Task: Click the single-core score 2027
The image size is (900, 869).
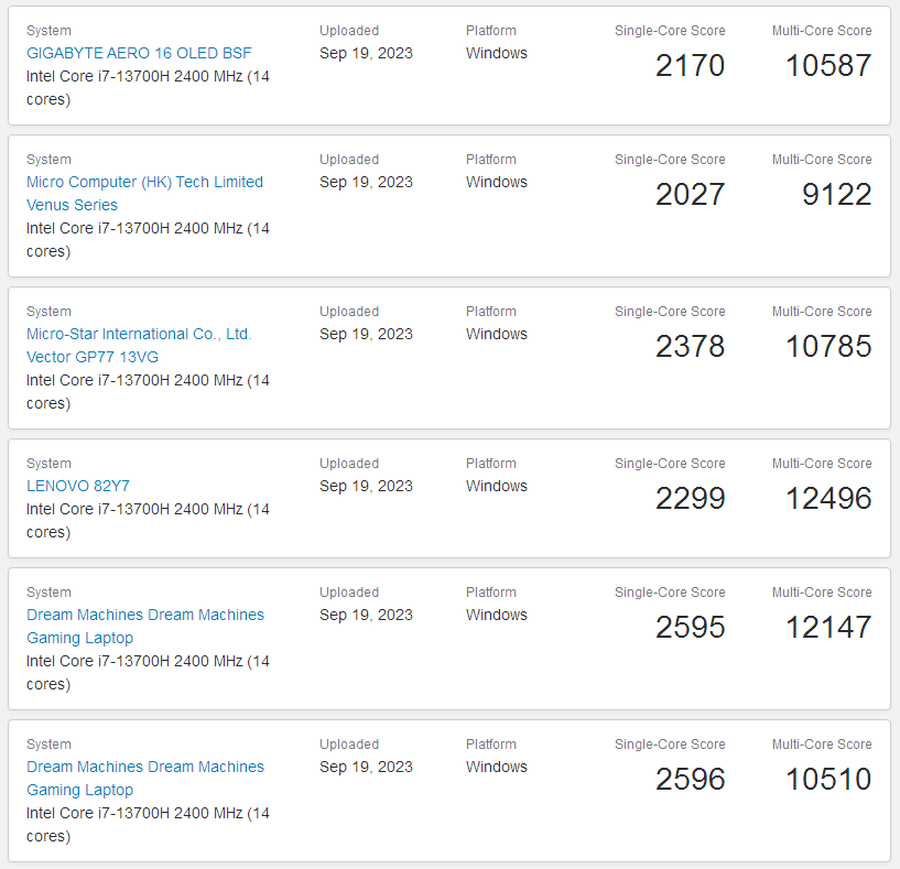Action: click(690, 195)
